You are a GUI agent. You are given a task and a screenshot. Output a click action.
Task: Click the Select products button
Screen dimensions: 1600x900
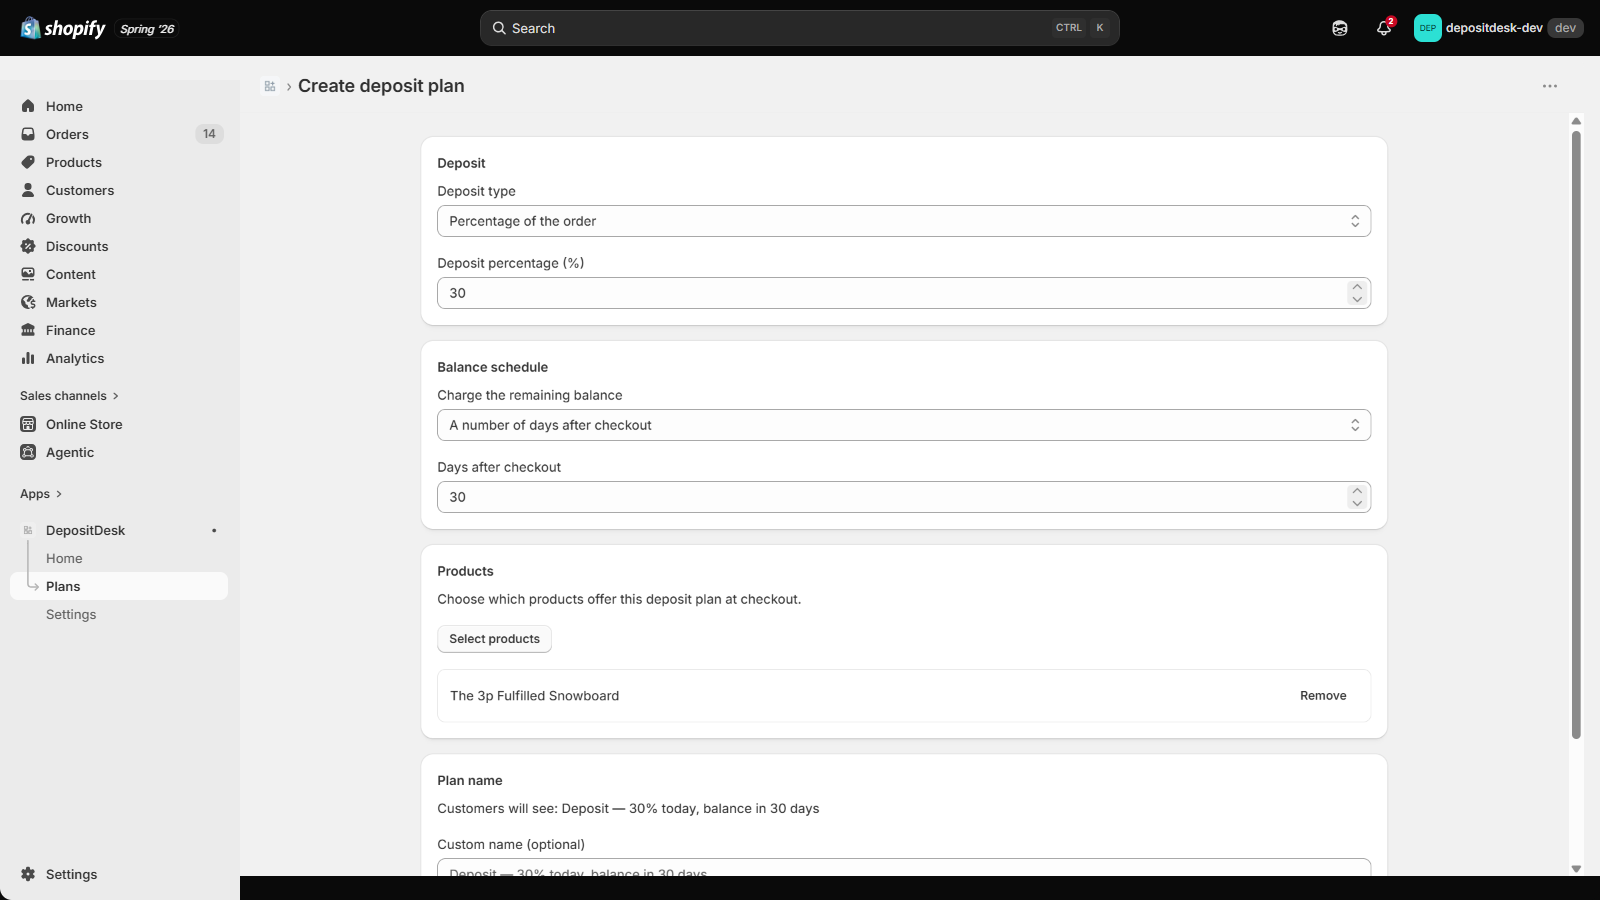494,639
